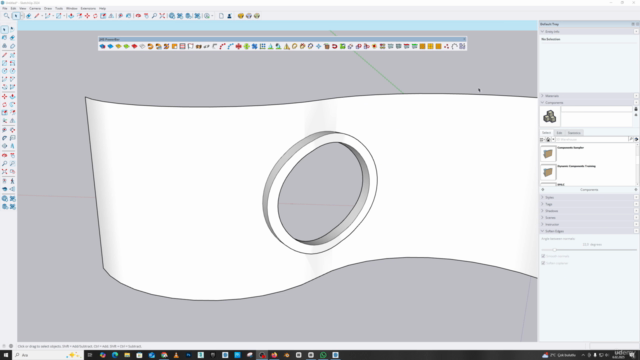
Task: Open the Windows Start button
Action: [6, 355]
